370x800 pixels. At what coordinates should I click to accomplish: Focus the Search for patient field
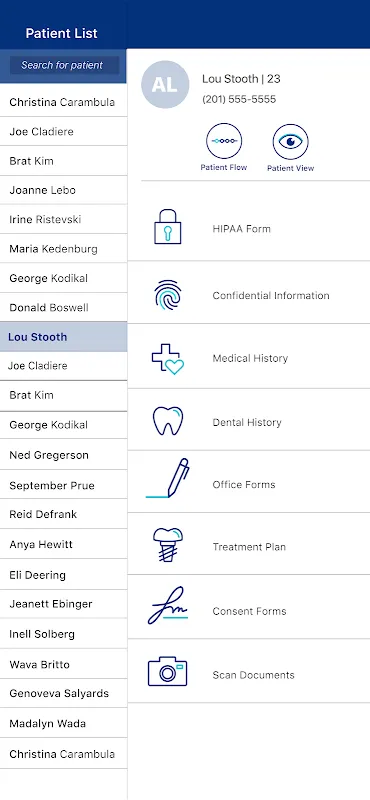64,65
